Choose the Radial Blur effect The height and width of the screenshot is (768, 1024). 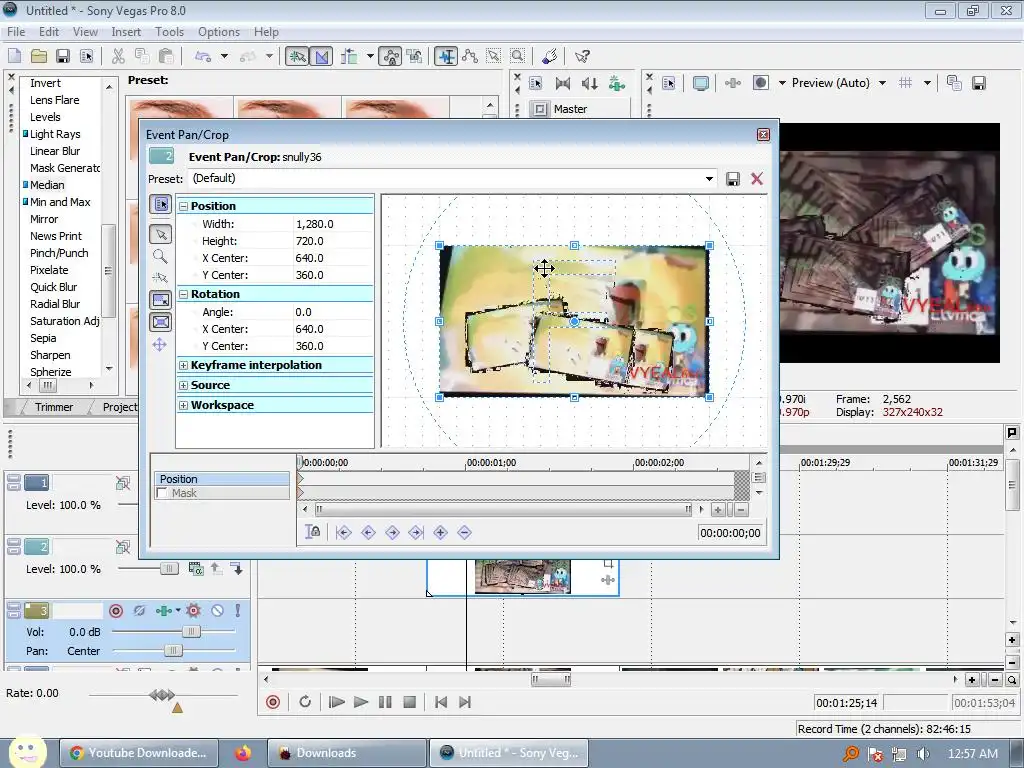coord(55,304)
